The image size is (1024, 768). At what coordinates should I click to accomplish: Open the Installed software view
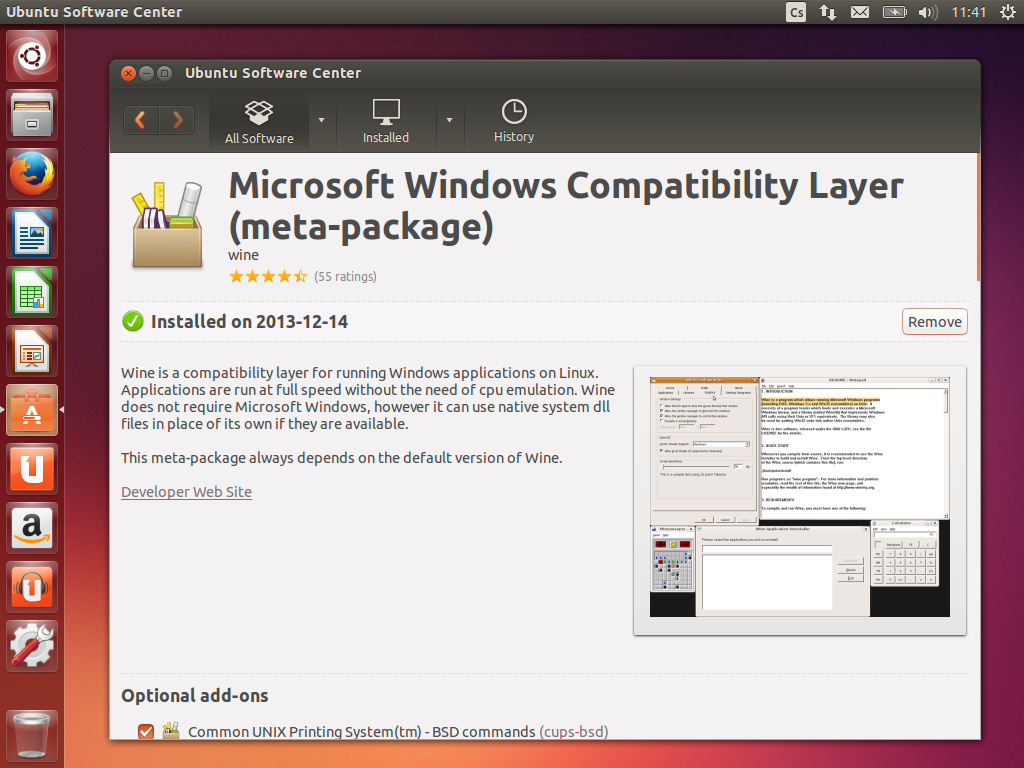(x=385, y=121)
